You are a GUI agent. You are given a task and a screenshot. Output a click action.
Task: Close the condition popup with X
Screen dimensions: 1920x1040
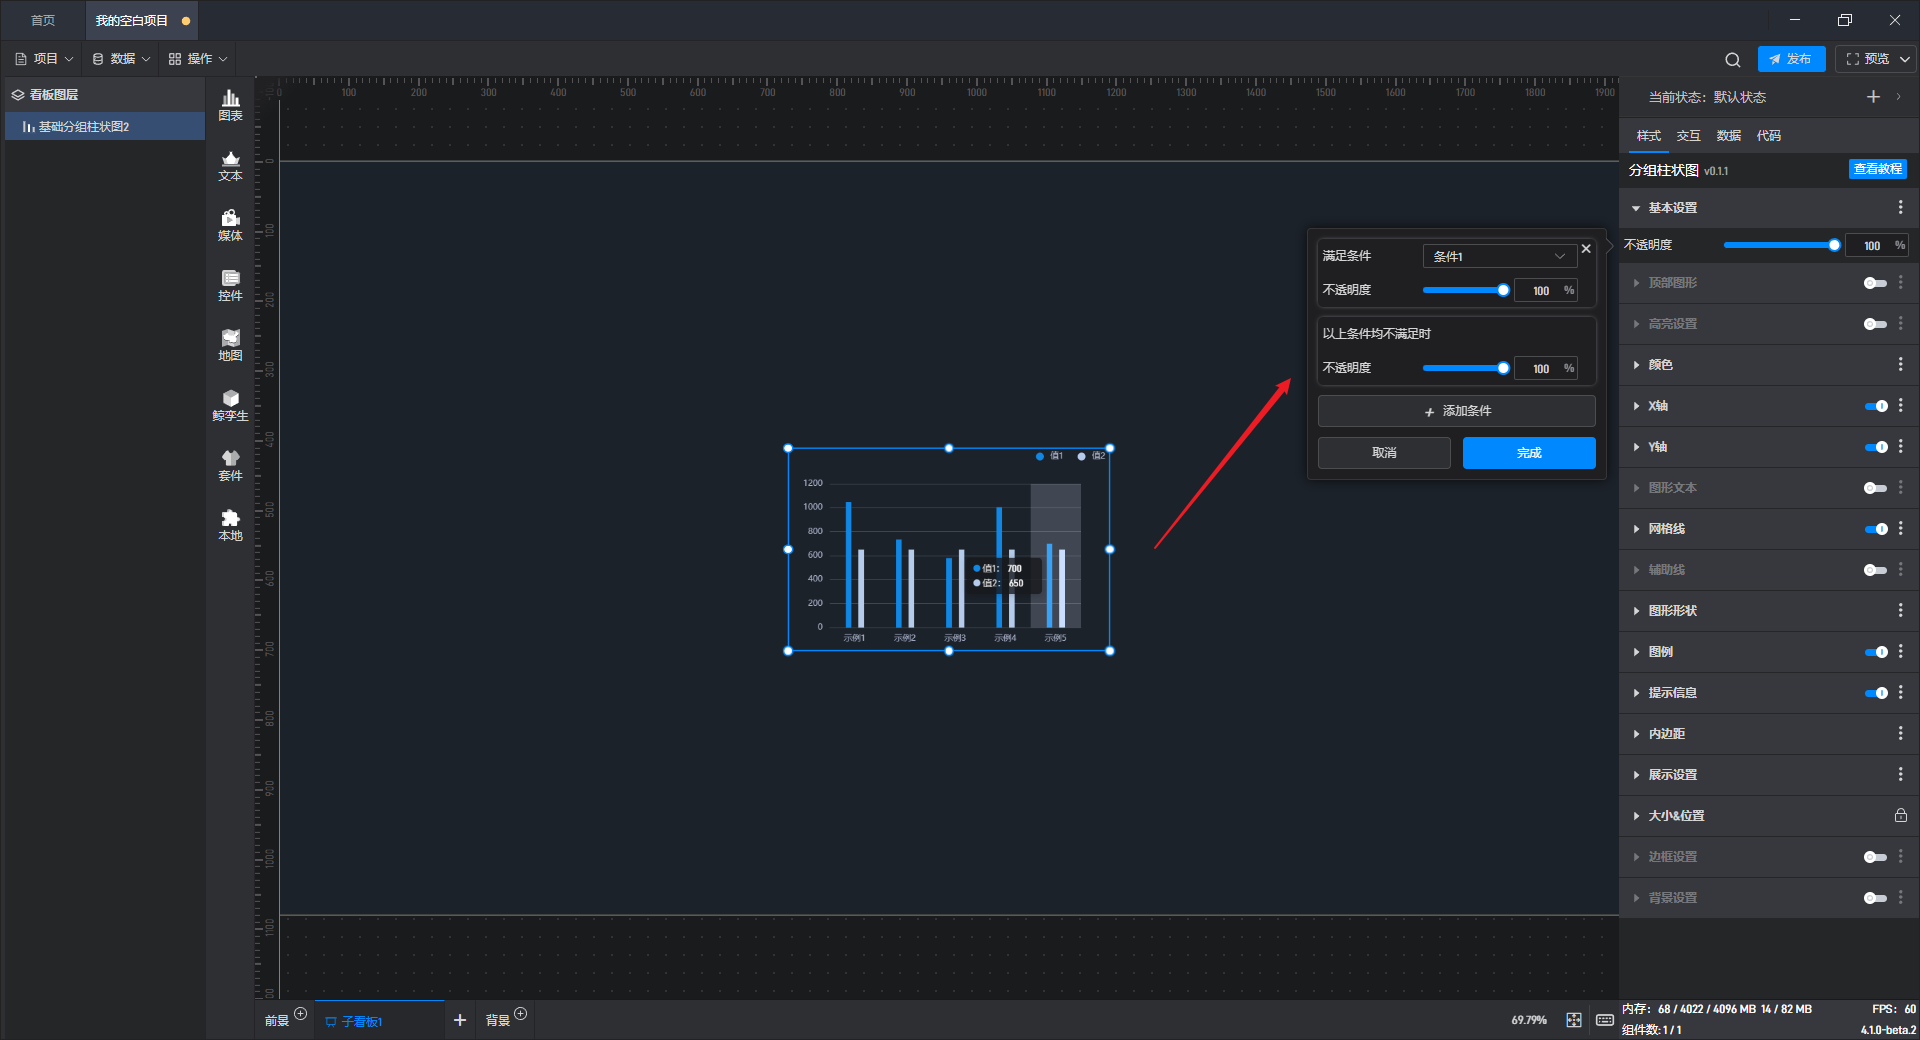[1586, 249]
